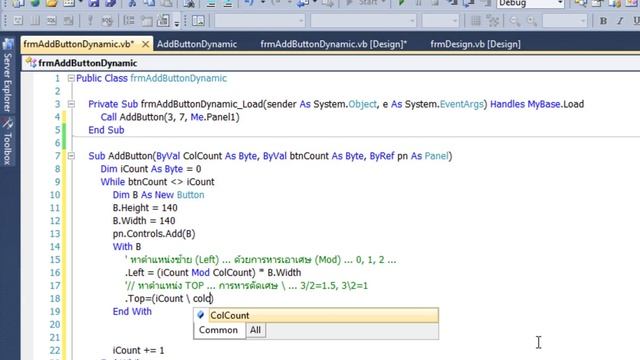This screenshot has width=640, height=360.
Task: Click the Server Explorer icon in side strip
Action: click(x=8, y=44)
